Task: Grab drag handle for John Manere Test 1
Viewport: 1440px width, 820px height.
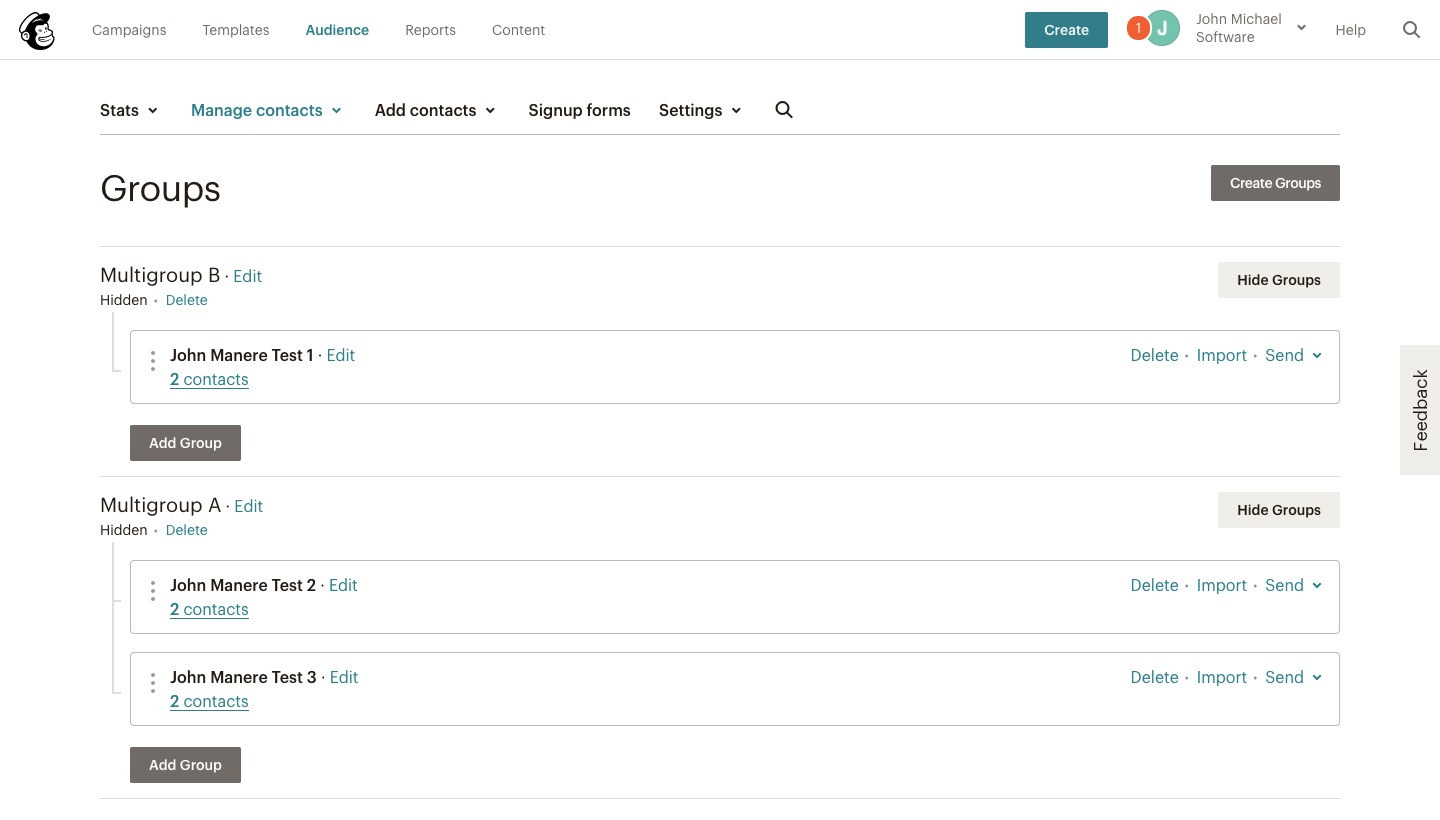Action: tap(152, 361)
